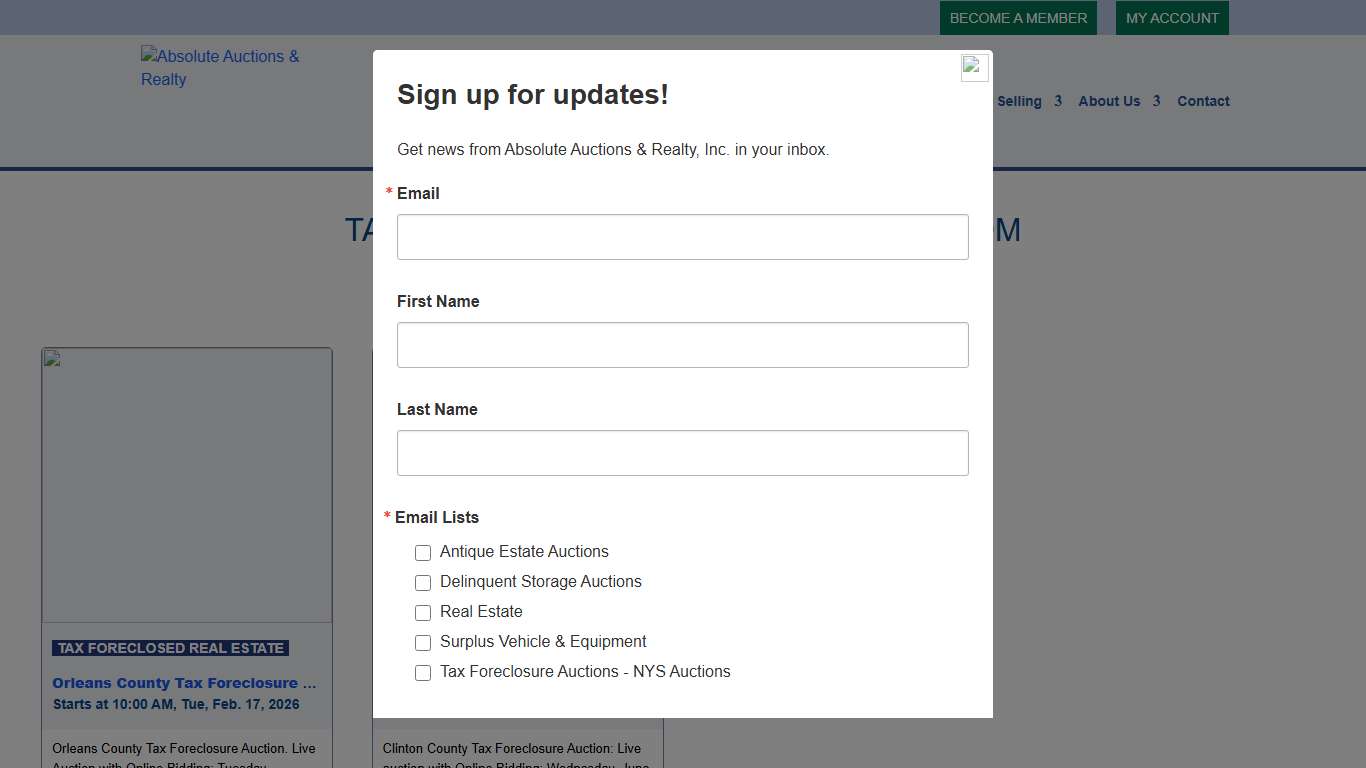Open the Contact menu item
The width and height of the screenshot is (1366, 768).
tap(1203, 101)
